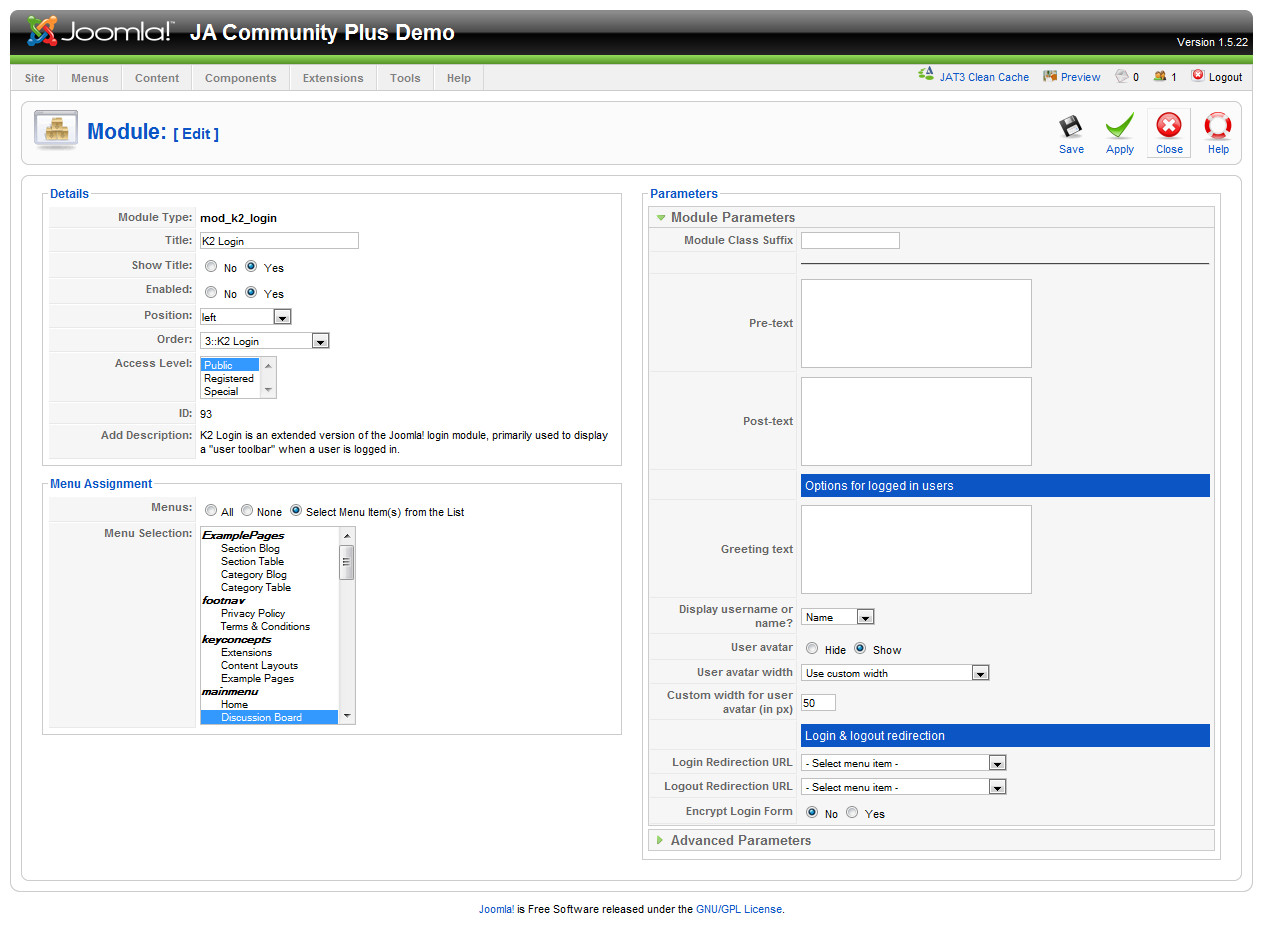
Task: Click the JAT3 Clean Cache icon
Action: tap(926, 76)
